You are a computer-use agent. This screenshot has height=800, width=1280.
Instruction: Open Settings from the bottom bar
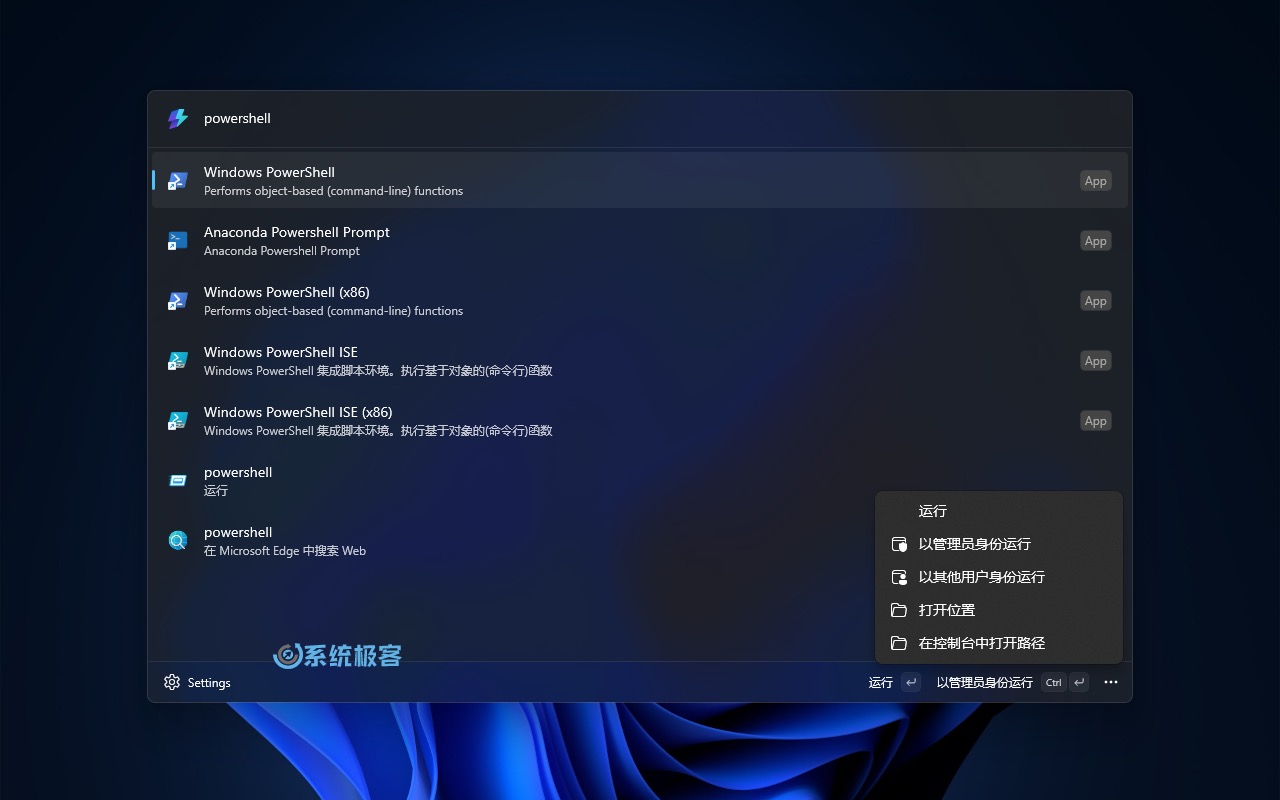tap(197, 683)
